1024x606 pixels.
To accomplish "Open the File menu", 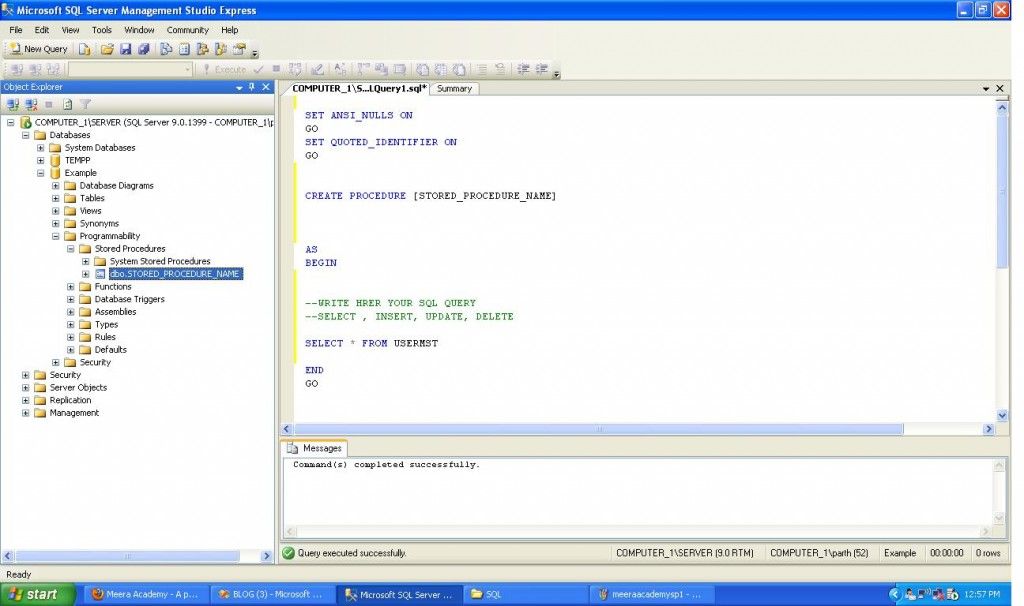I will point(16,30).
